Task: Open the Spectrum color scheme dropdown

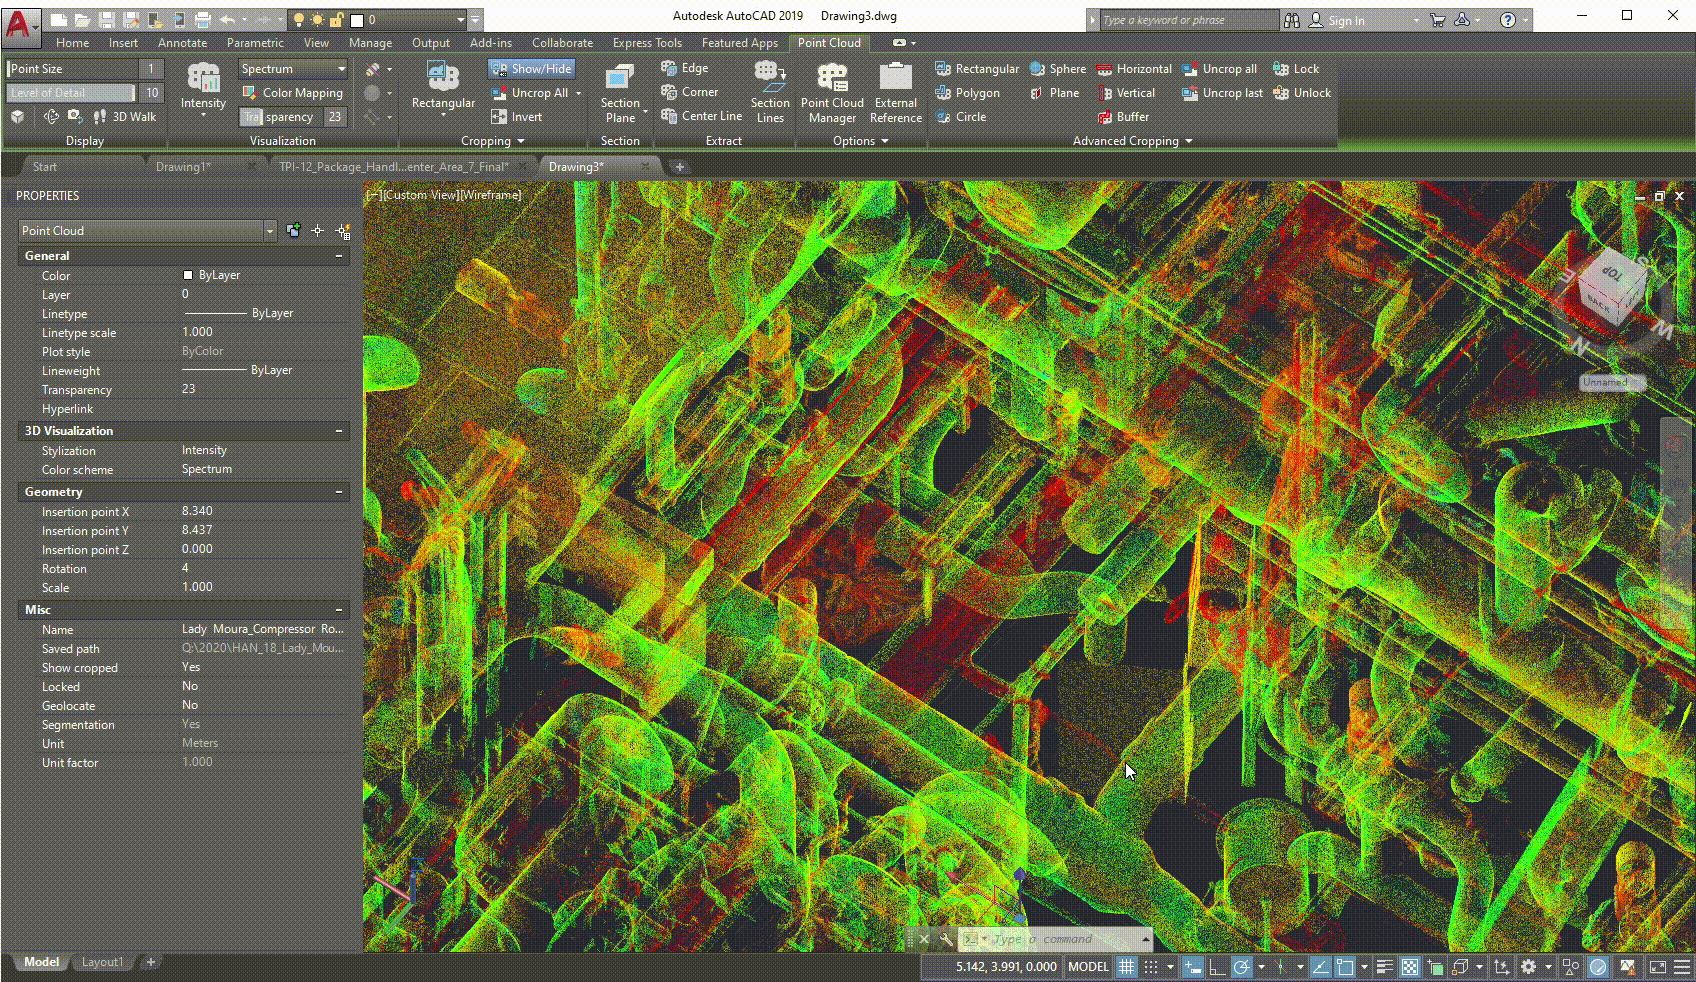Action: [x=293, y=69]
